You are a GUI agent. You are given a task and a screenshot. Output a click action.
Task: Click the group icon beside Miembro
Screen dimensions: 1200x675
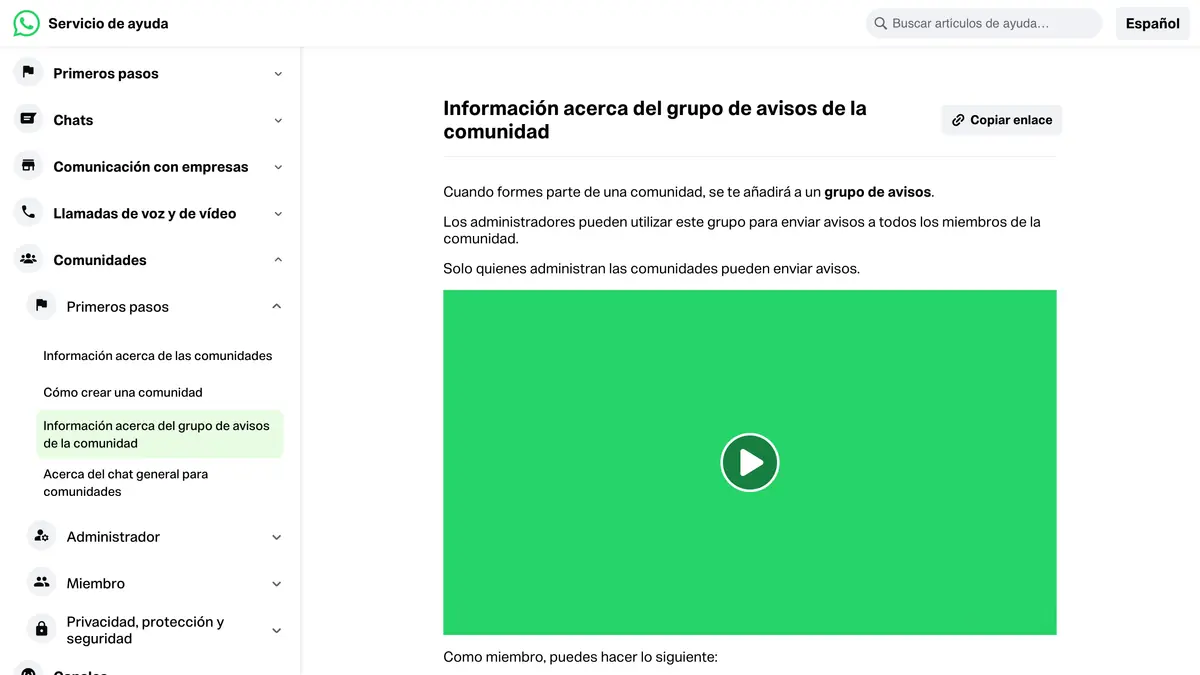click(x=41, y=582)
